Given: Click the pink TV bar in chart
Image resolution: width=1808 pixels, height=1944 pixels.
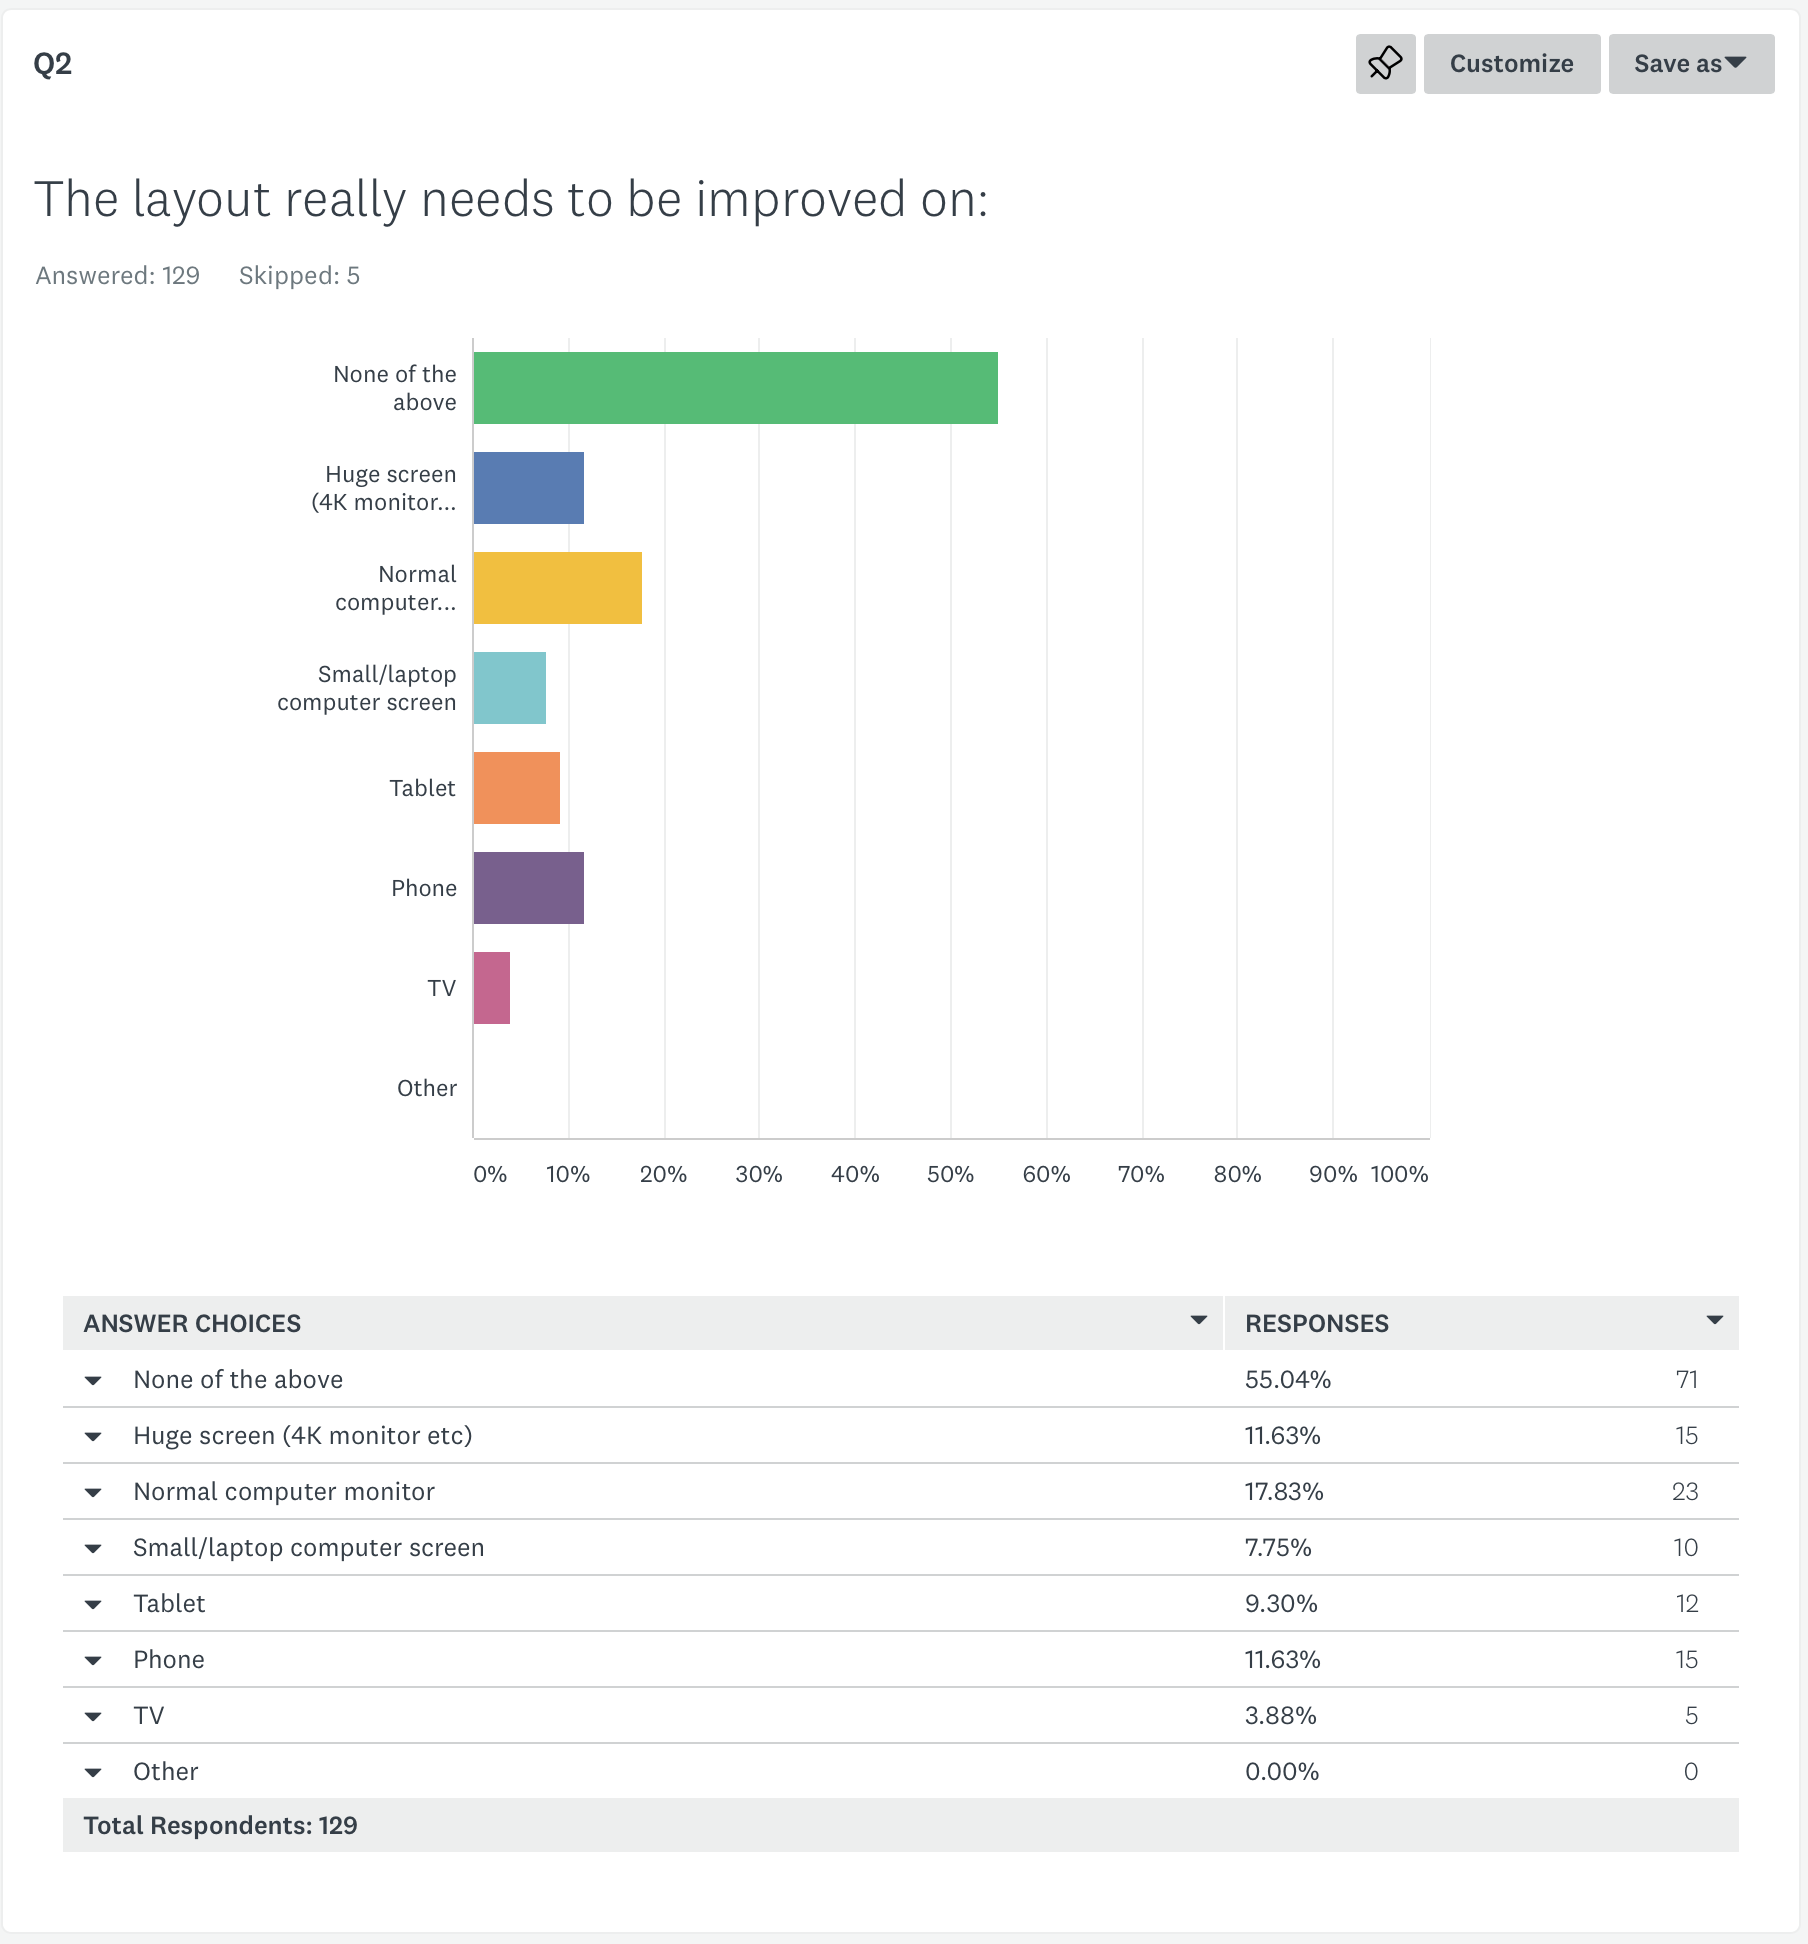Looking at the screenshot, I should click(x=492, y=988).
